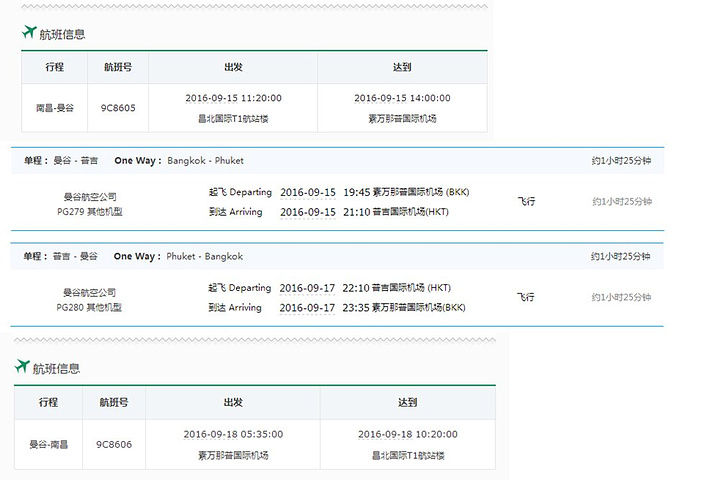
Task: Click the 航班号 column header in top table
Action: point(118,67)
